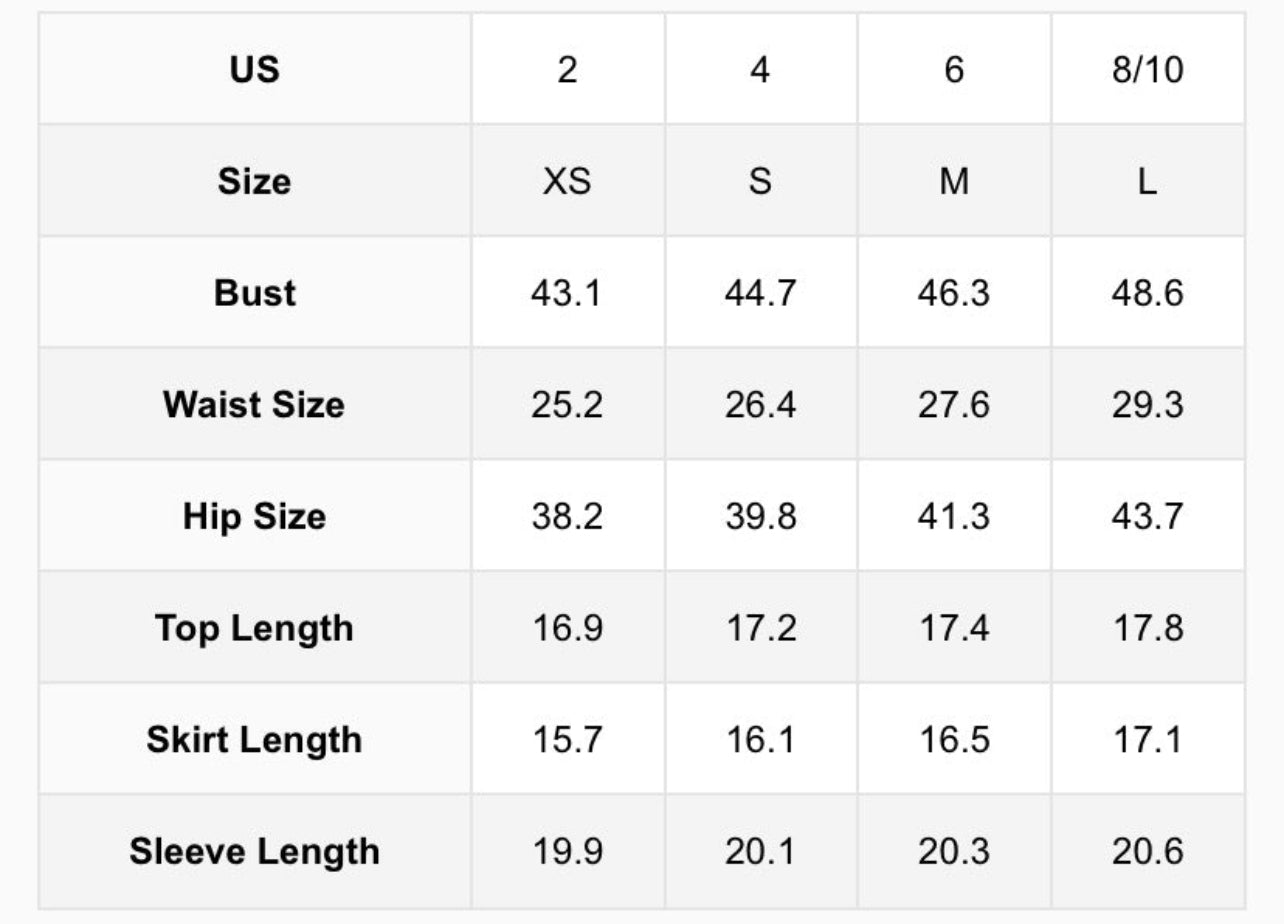Click the waist value 29.3 for size L

(1147, 405)
